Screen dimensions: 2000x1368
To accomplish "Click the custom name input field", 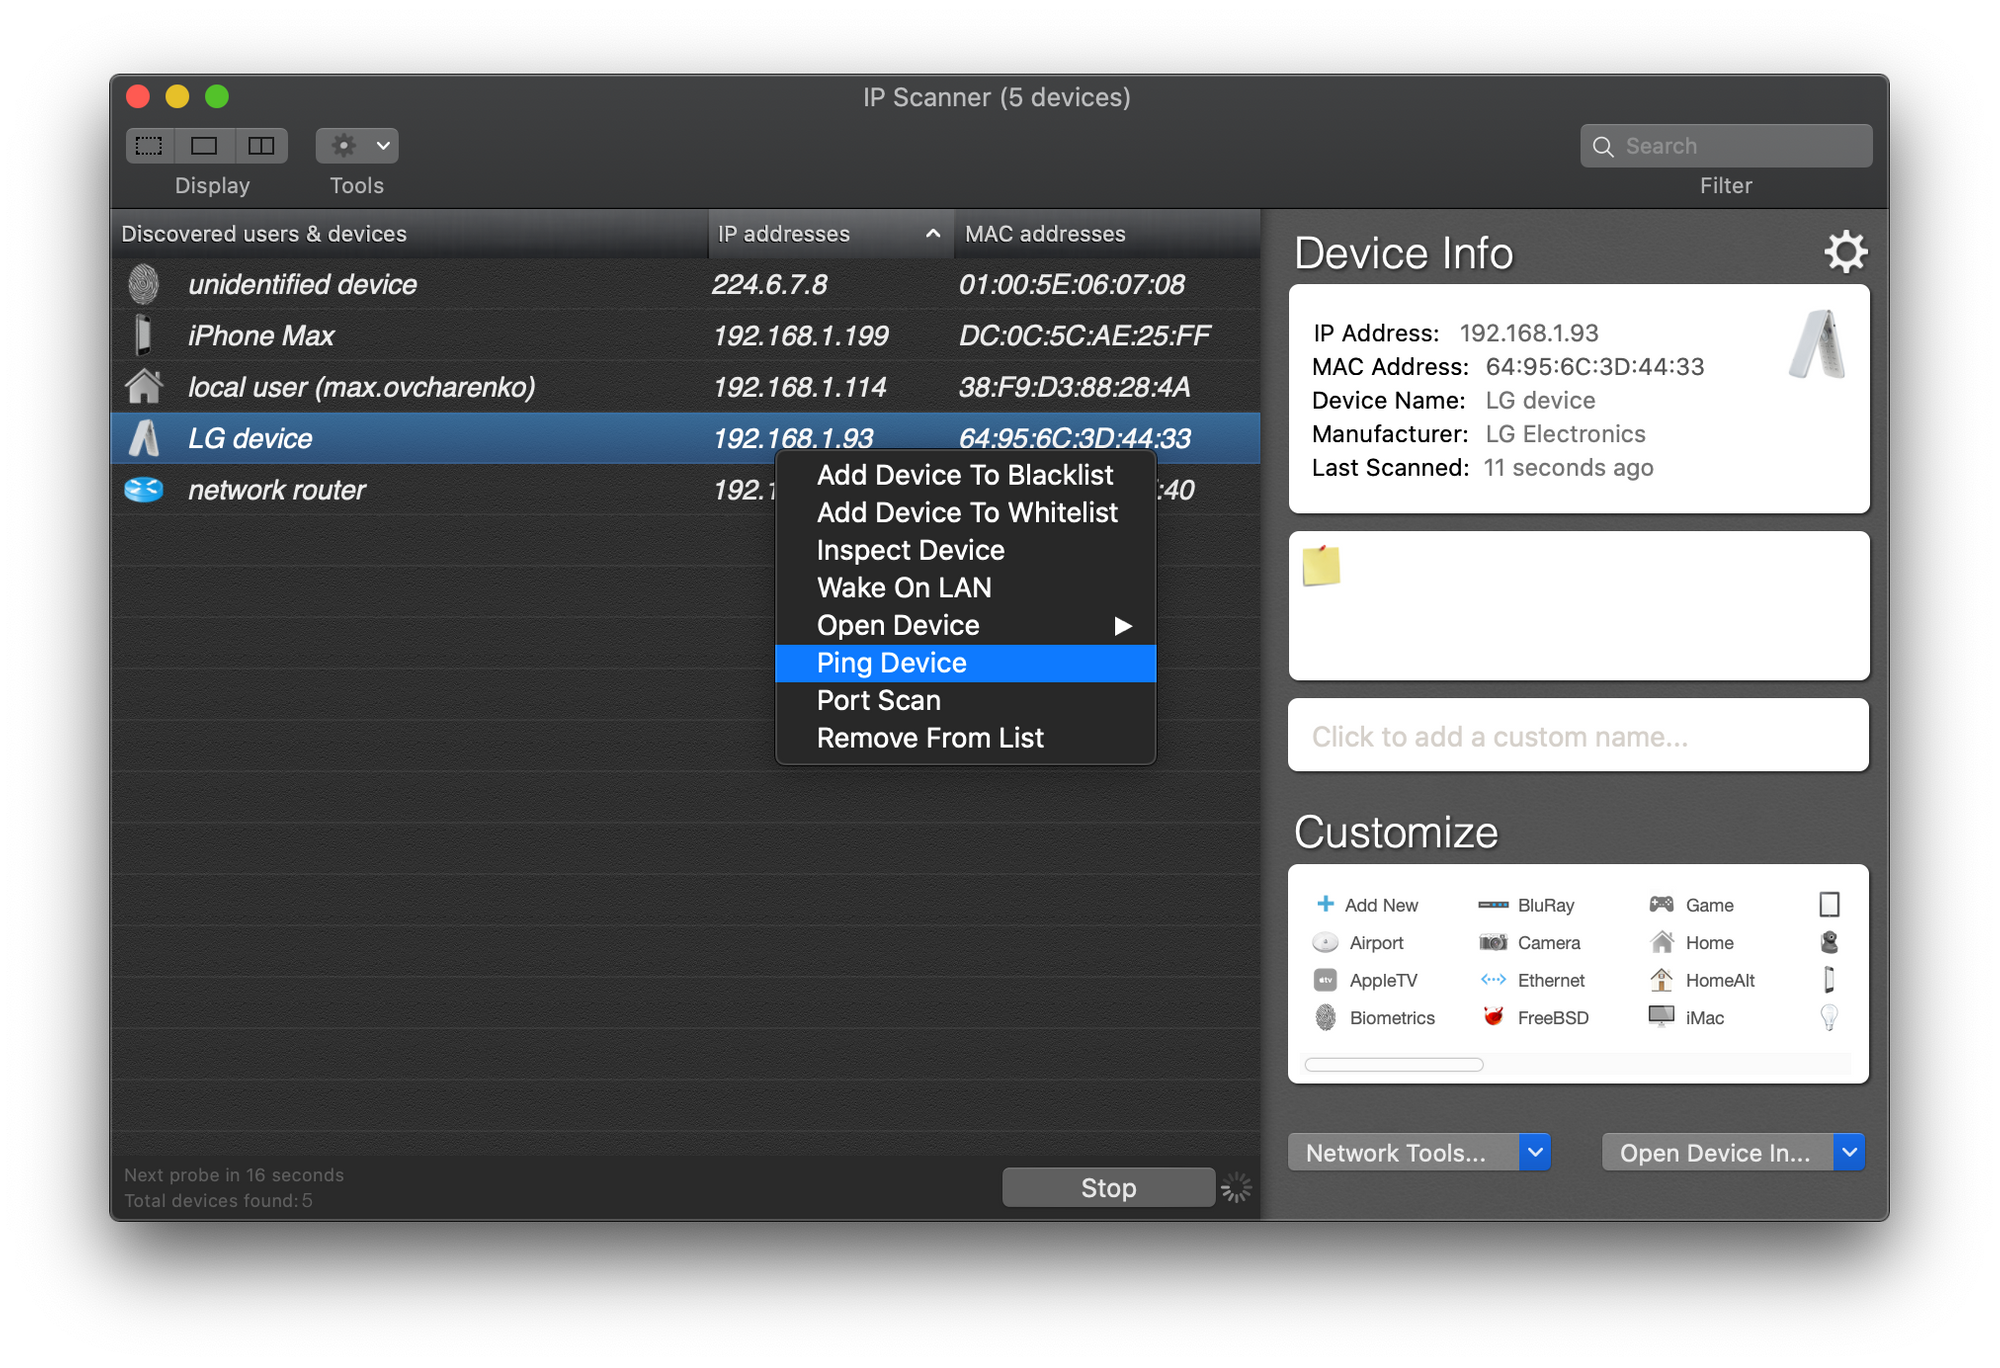I will [1578, 736].
